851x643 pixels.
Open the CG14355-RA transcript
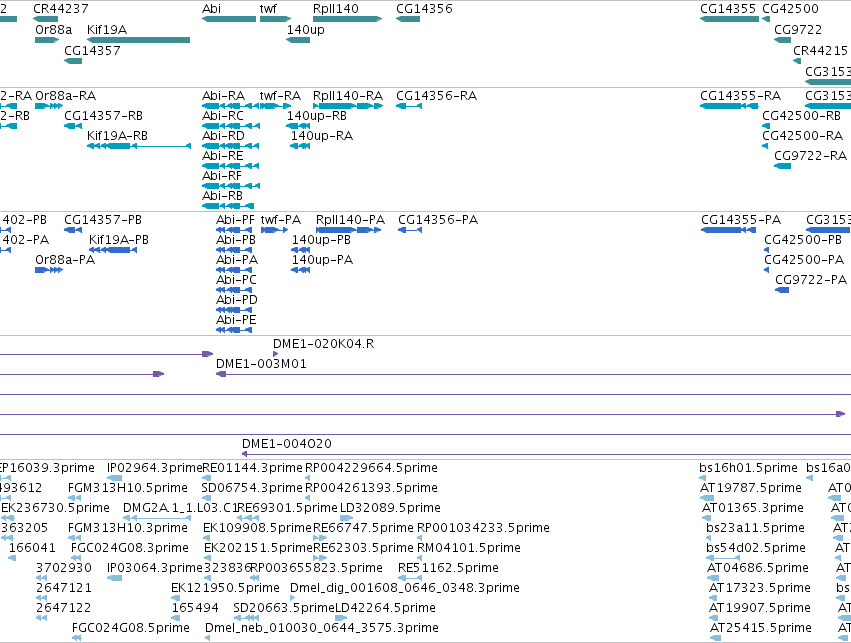729,106
